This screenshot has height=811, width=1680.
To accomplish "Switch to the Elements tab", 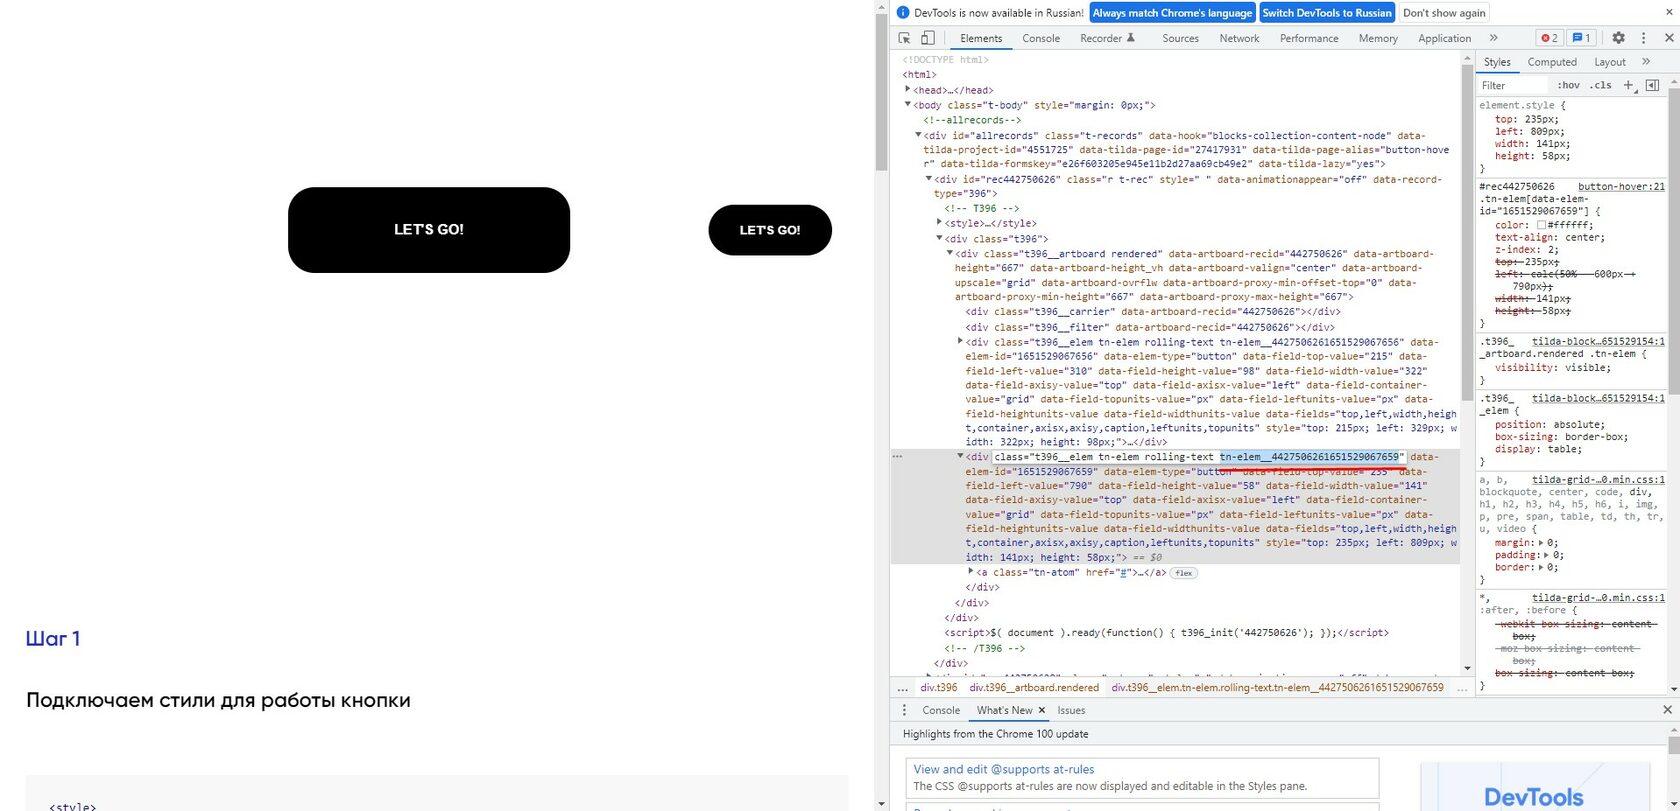I will [981, 38].
